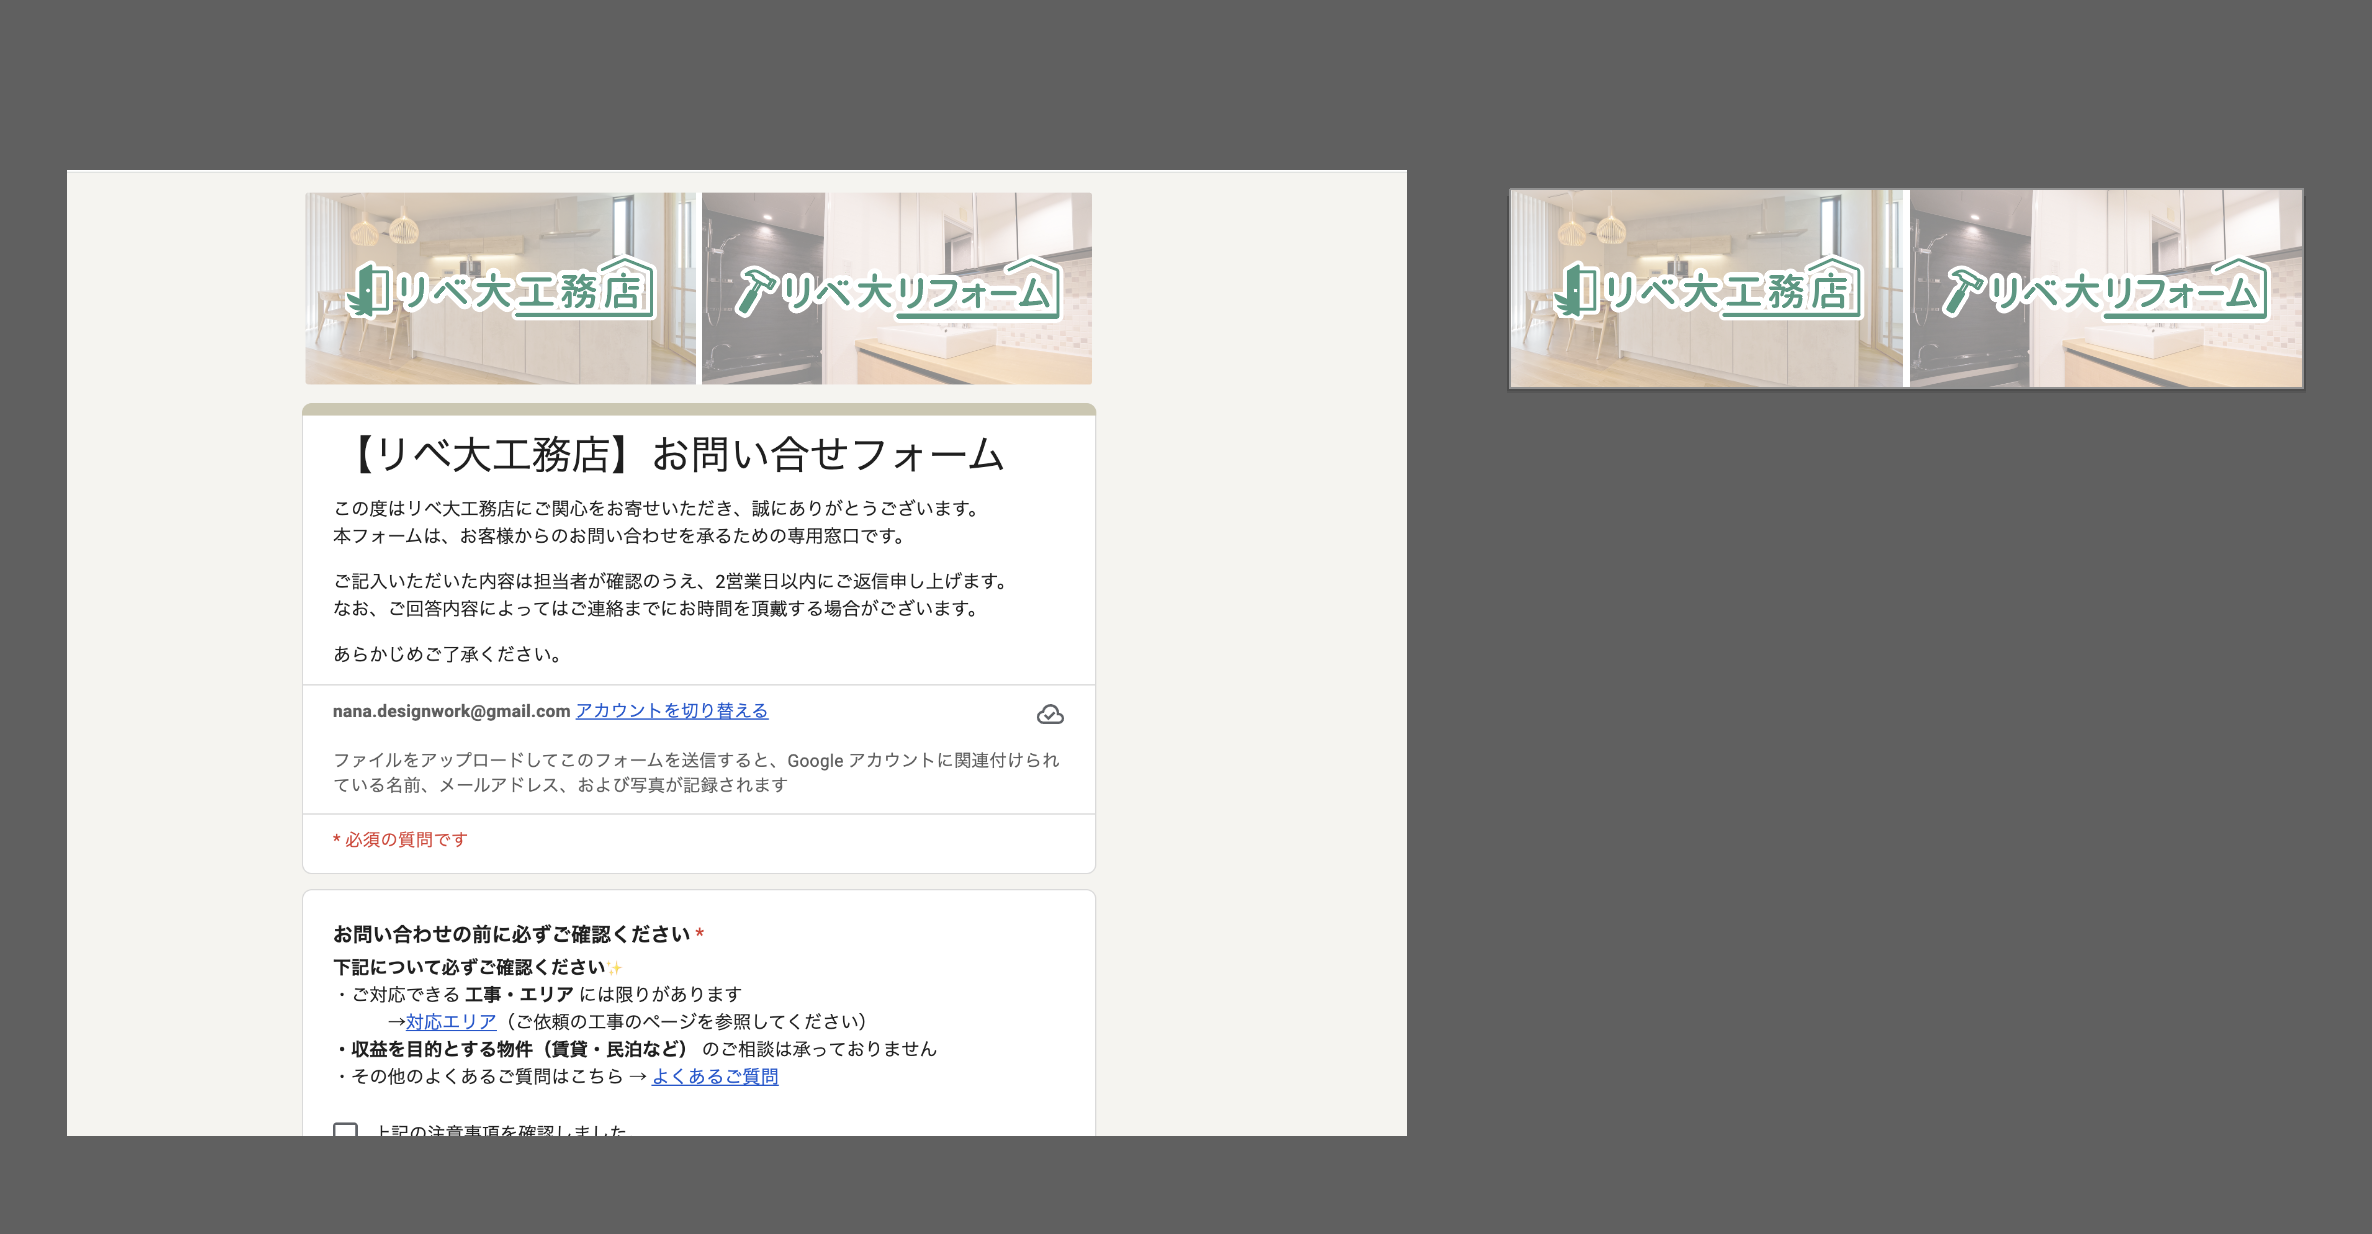2372x1234 pixels.
Task: Click the beige accent bar atop the form card
Action: [698, 409]
